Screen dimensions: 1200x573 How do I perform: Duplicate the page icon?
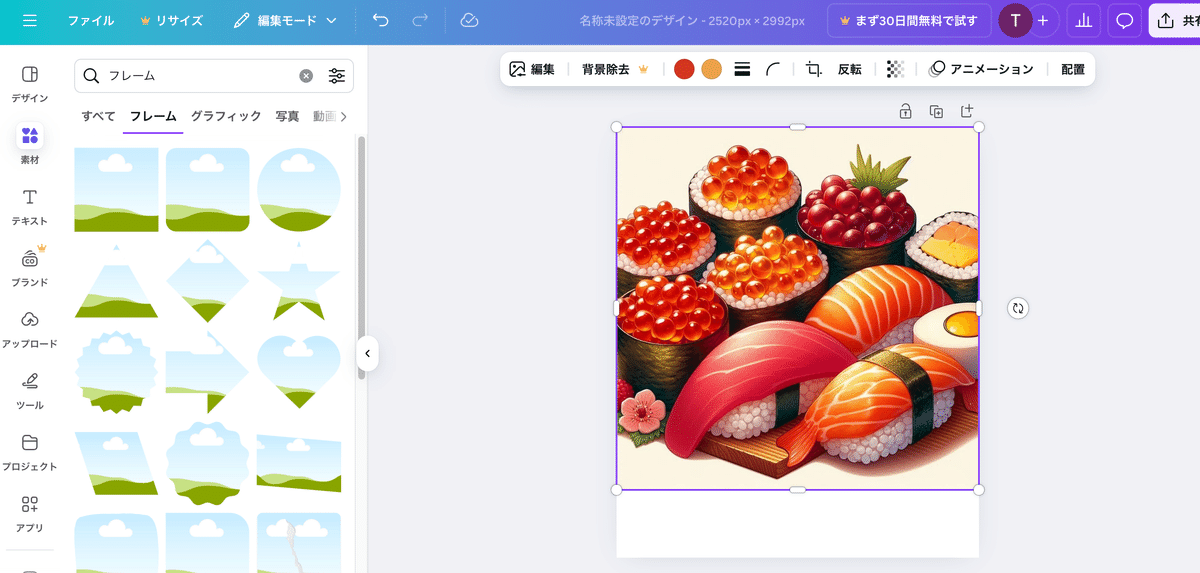tap(936, 111)
